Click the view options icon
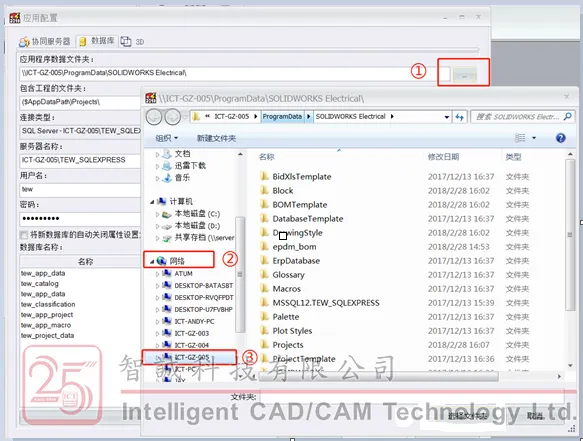Image resolution: width=583 pixels, height=441 pixels. 521,138
